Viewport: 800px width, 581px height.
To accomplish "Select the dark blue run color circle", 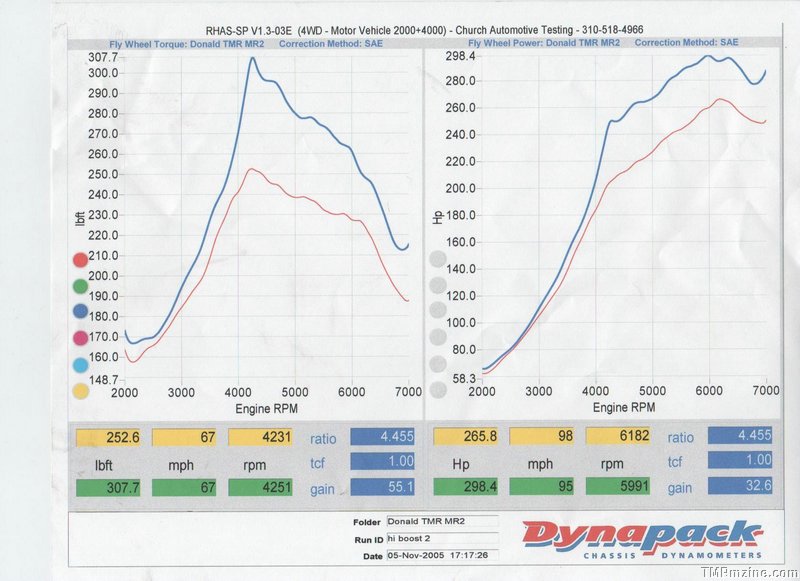I will [x=81, y=311].
